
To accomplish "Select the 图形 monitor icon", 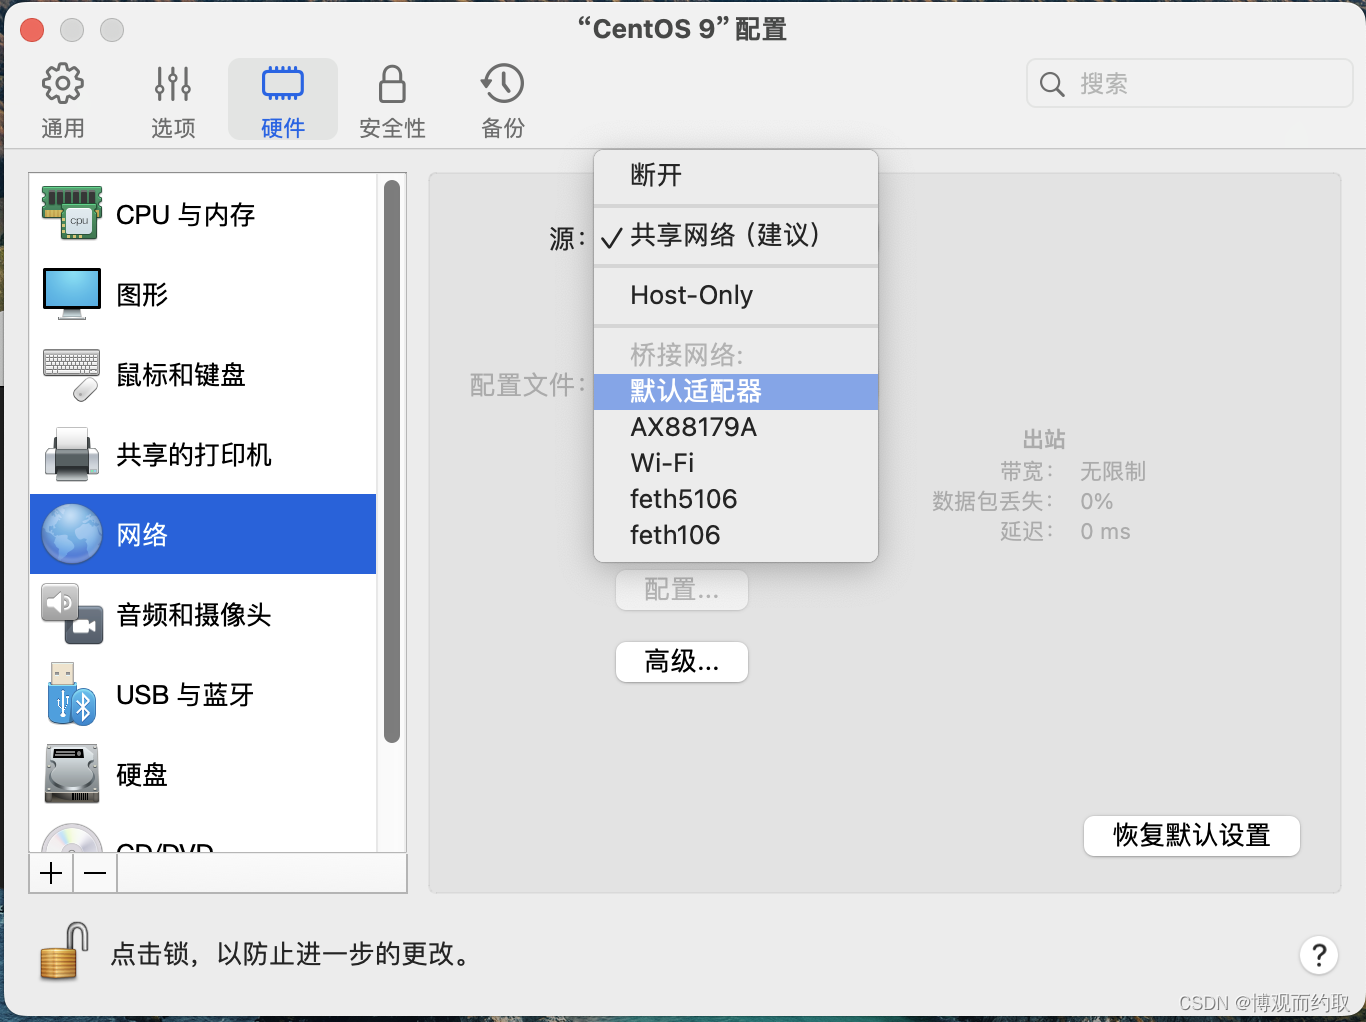I will [72, 294].
